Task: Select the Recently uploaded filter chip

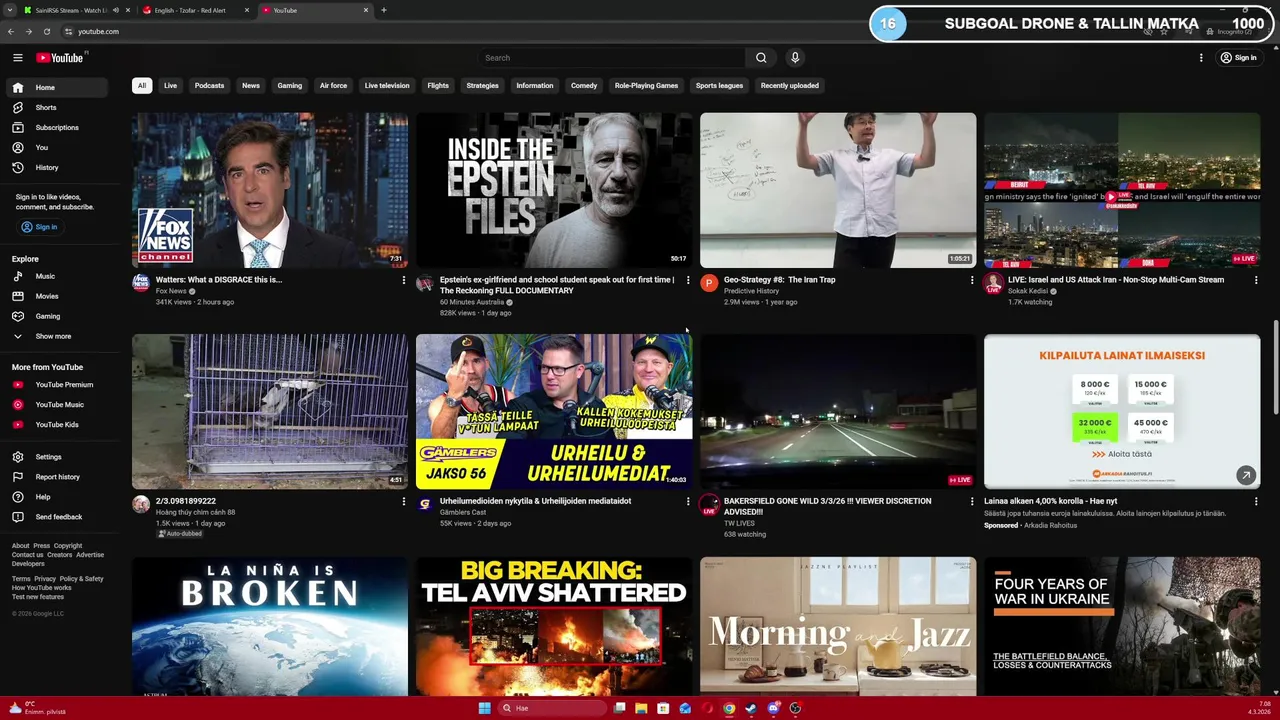Action: click(790, 85)
